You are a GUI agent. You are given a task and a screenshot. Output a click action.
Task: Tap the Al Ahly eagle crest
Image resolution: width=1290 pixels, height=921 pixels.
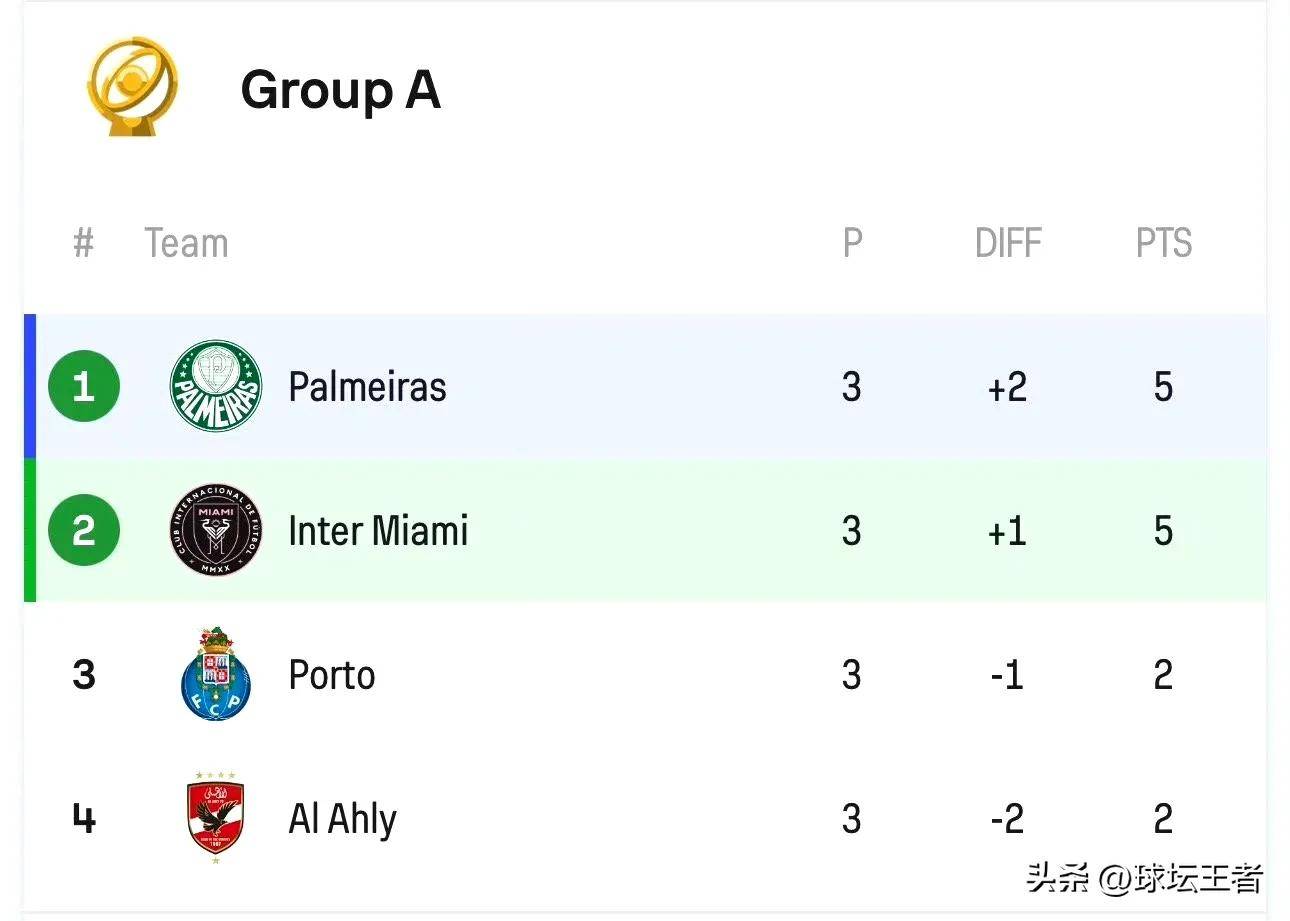[x=216, y=818]
